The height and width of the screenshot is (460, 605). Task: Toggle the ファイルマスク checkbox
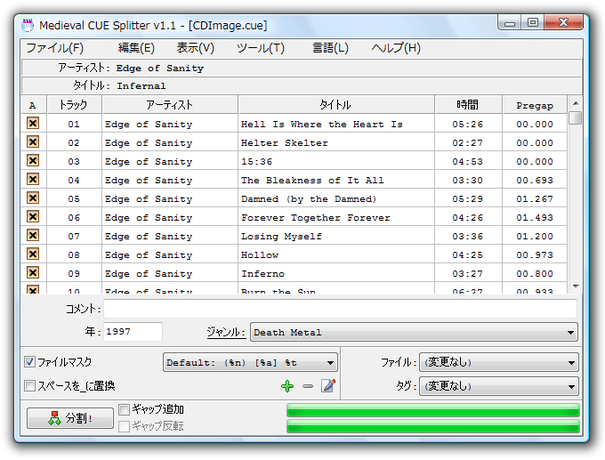pyautogui.click(x=30, y=362)
